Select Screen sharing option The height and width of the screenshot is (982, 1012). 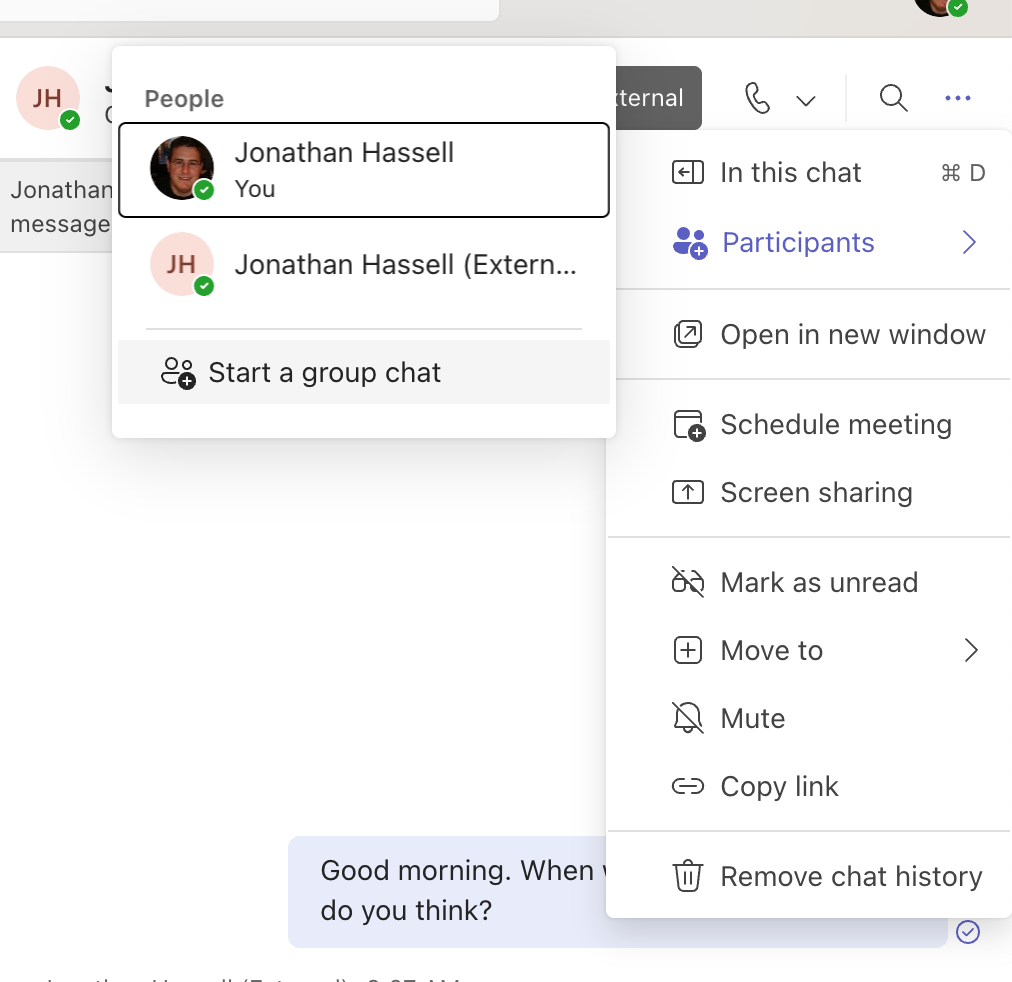pyautogui.click(x=811, y=492)
